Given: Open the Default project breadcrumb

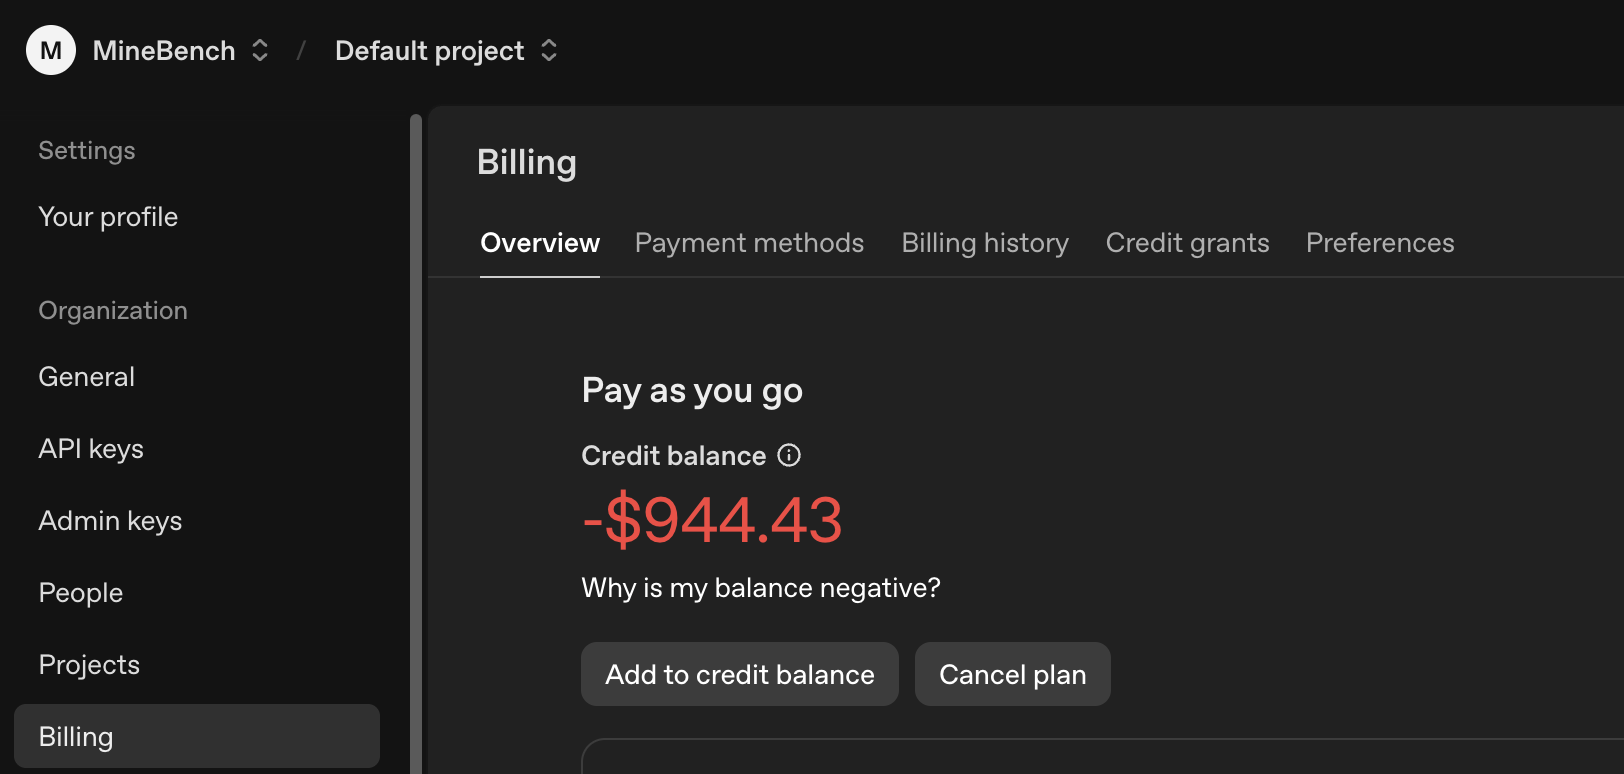Looking at the screenshot, I should point(430,51).
